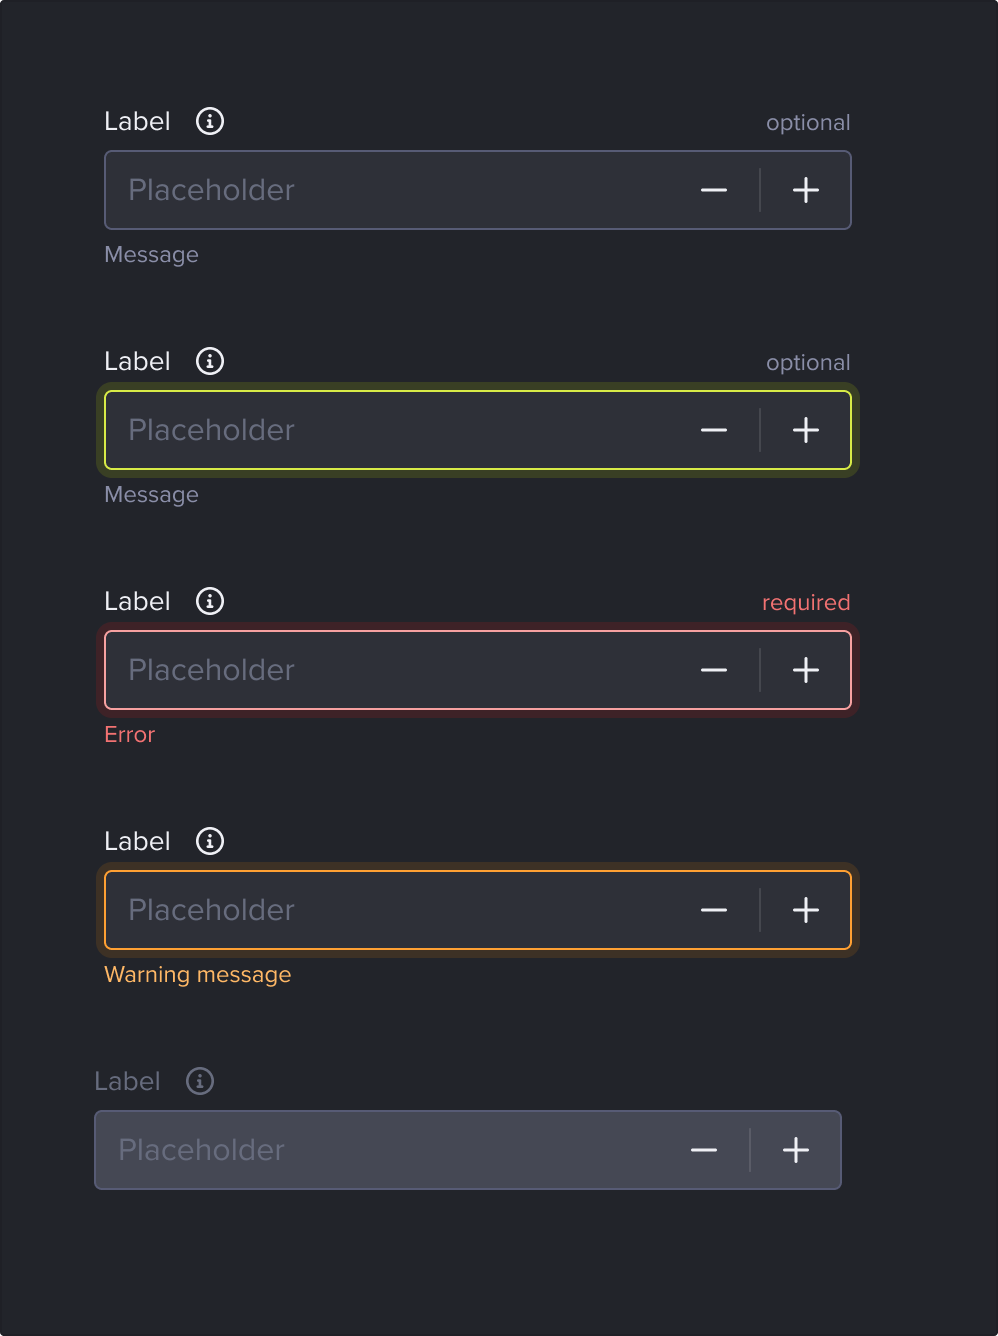The image size is (998, 1336).
Task: Click the red "required" text
Action: (x=806, y=603)
